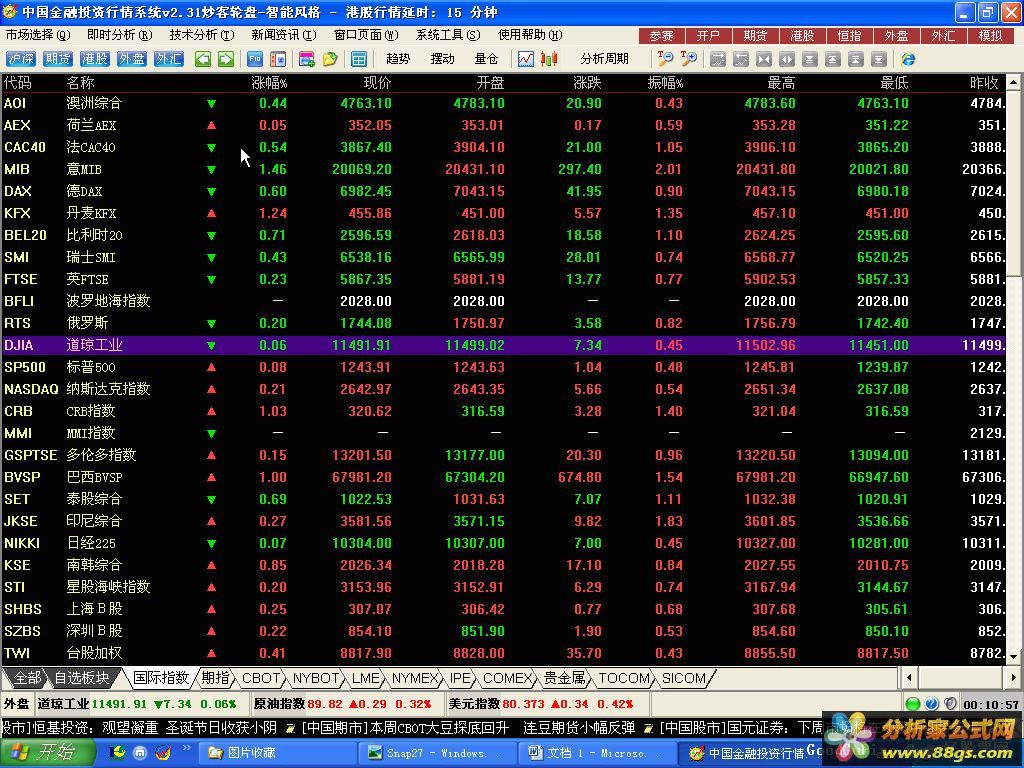Click the red 外盘 button at top right
This screenshot has width=1024, height=768.
click(897, 36)
